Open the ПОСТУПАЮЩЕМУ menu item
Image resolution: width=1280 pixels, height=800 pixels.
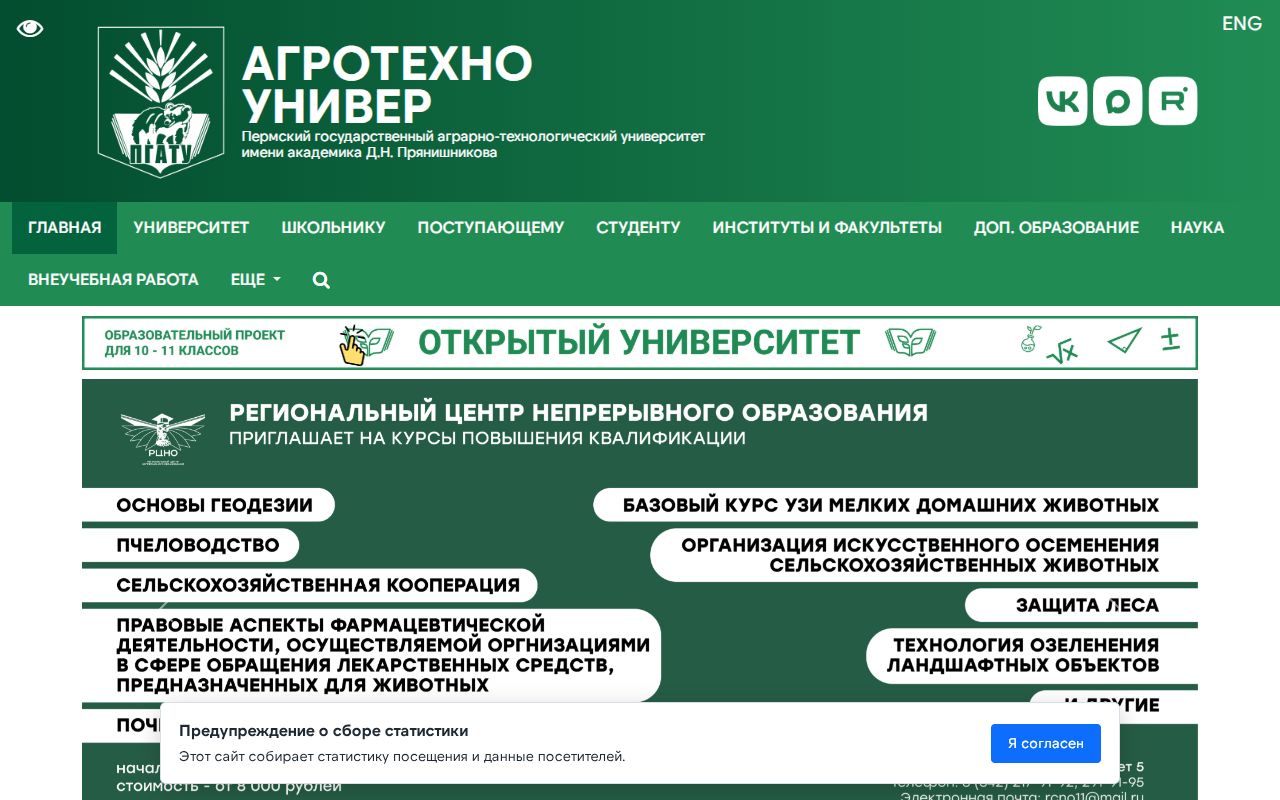(491, 228)
